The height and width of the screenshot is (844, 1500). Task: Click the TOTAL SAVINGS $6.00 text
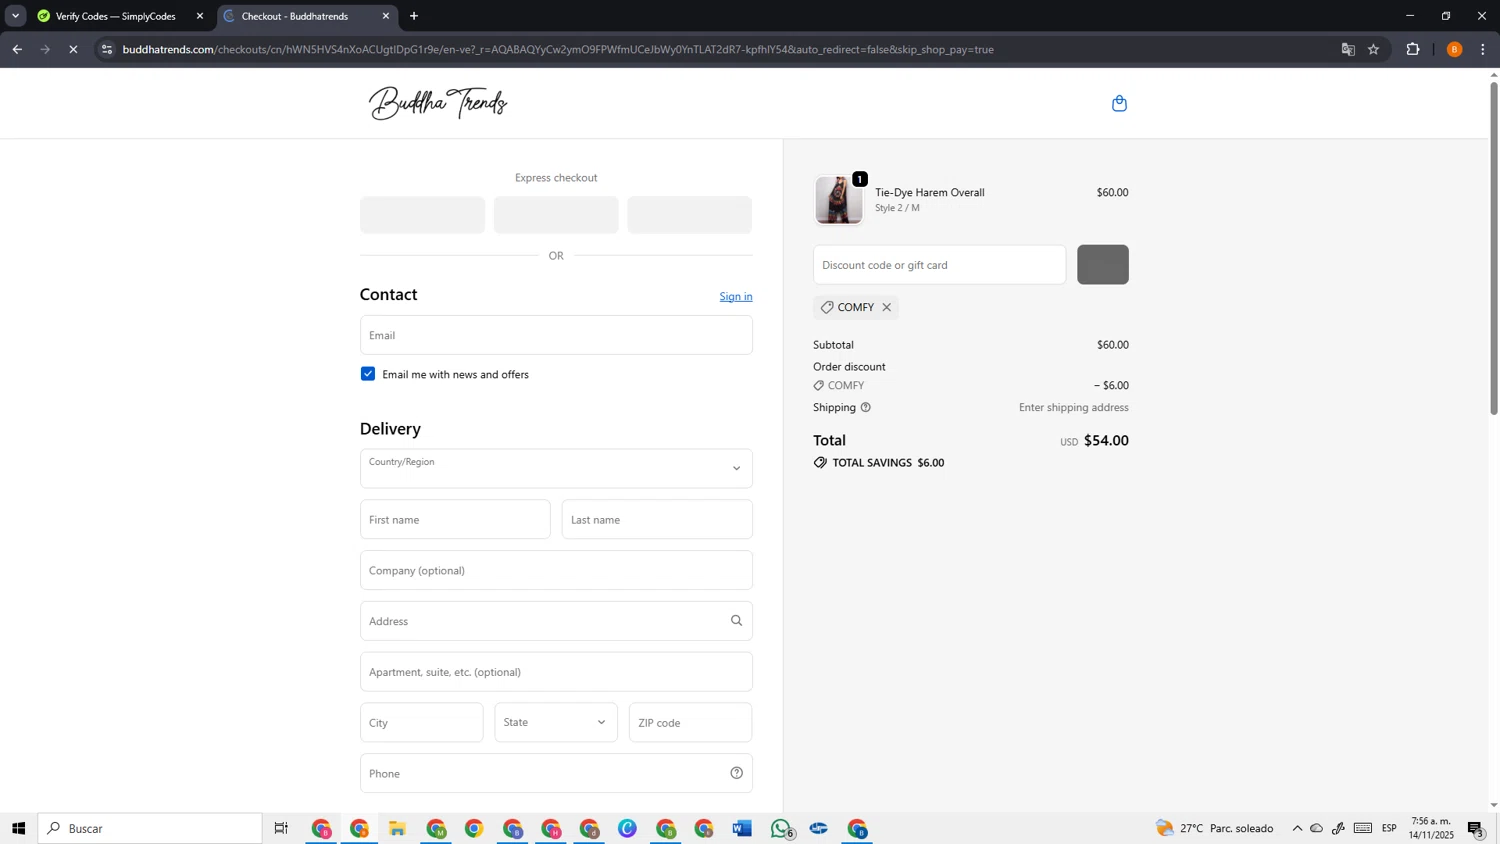tap(888, 463)
